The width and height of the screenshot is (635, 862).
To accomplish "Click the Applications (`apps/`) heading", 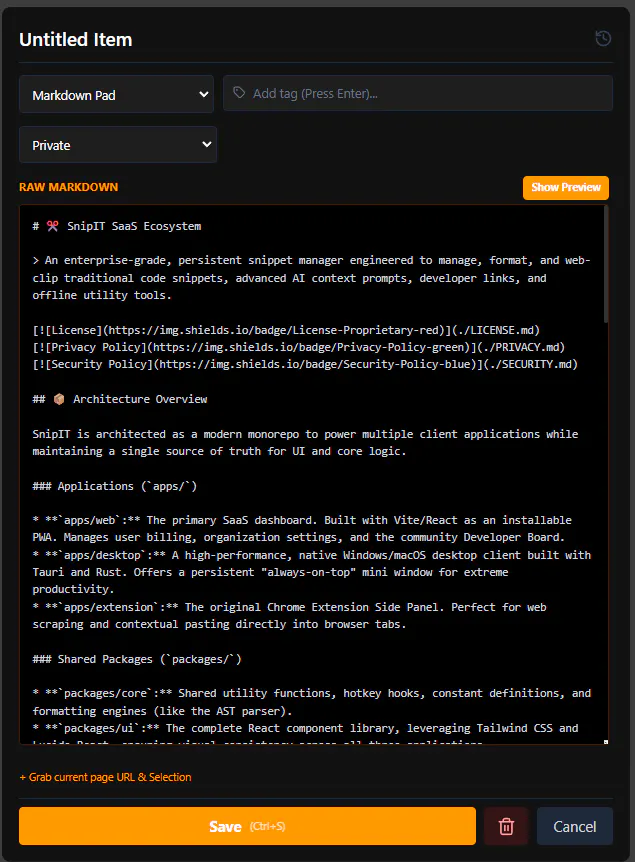I will pyautogui.click(x=114, y=487).
